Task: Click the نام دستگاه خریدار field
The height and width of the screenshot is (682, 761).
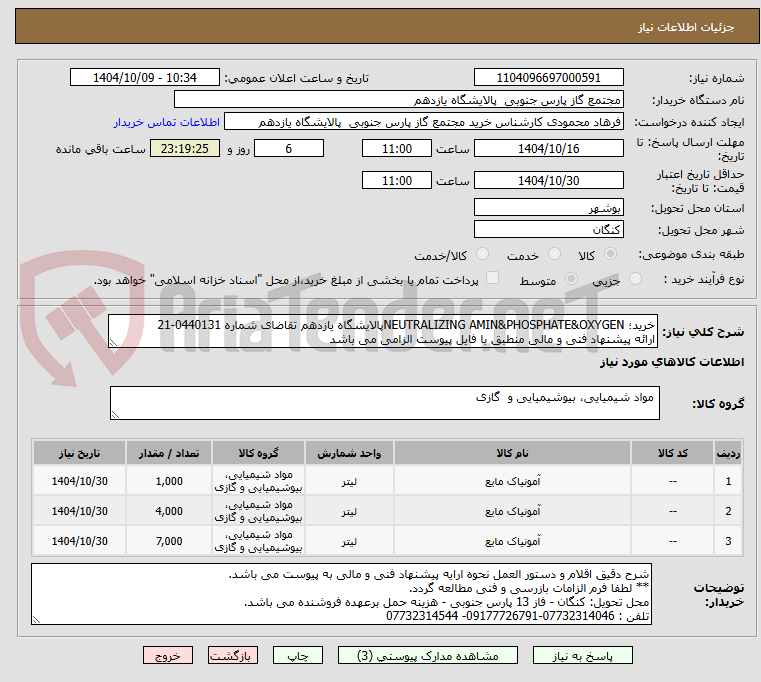Action: pos(398,100)
